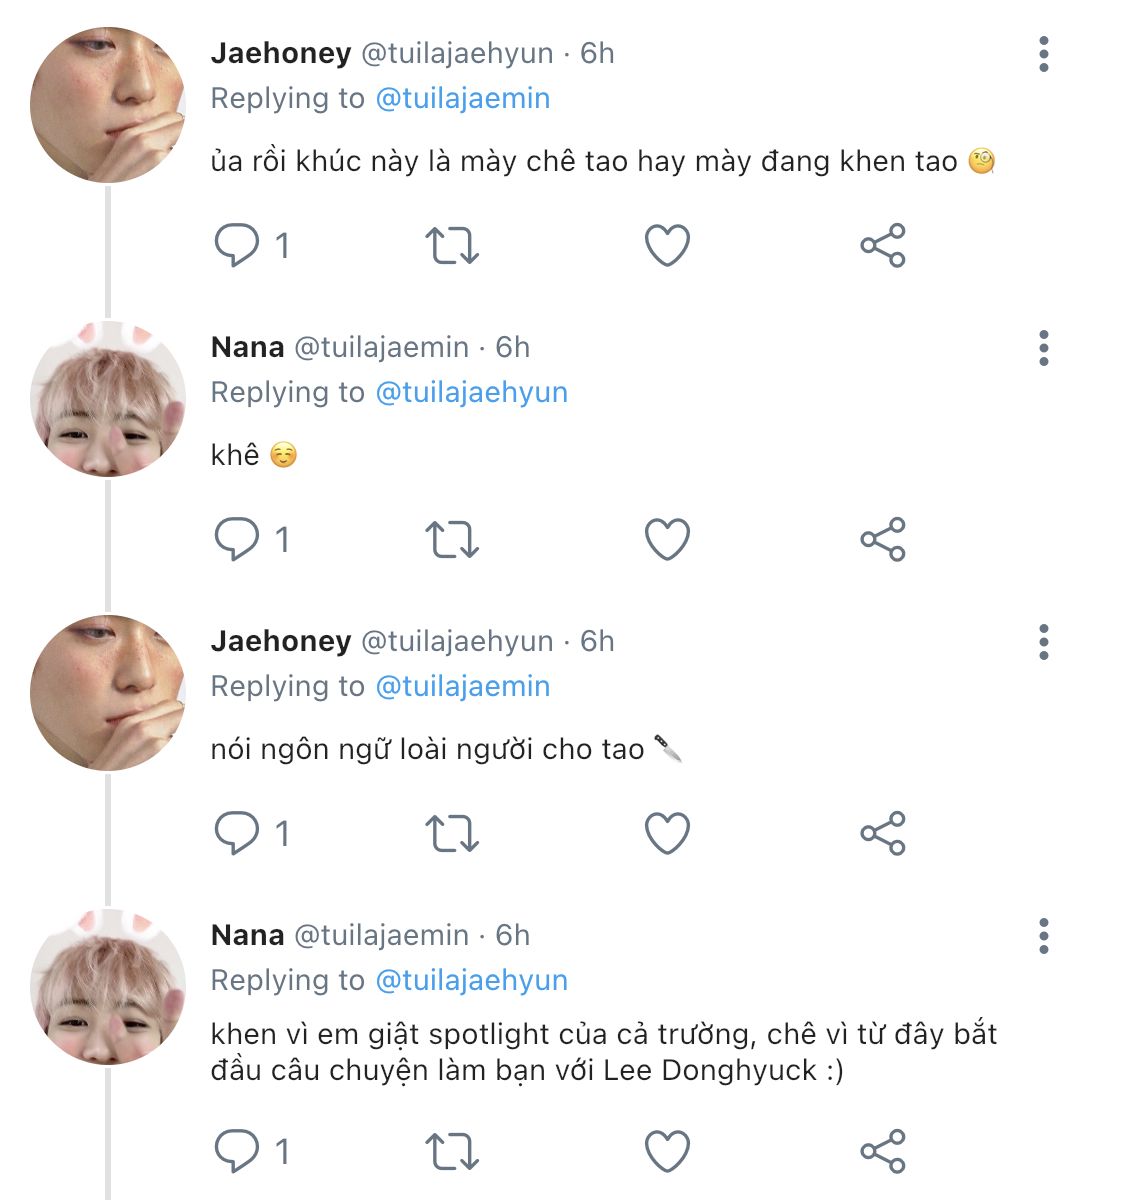Open more options for Jaehoney's first tweet
Viewport: 1125px width, 1200px height.
[x=1044, y=54]
